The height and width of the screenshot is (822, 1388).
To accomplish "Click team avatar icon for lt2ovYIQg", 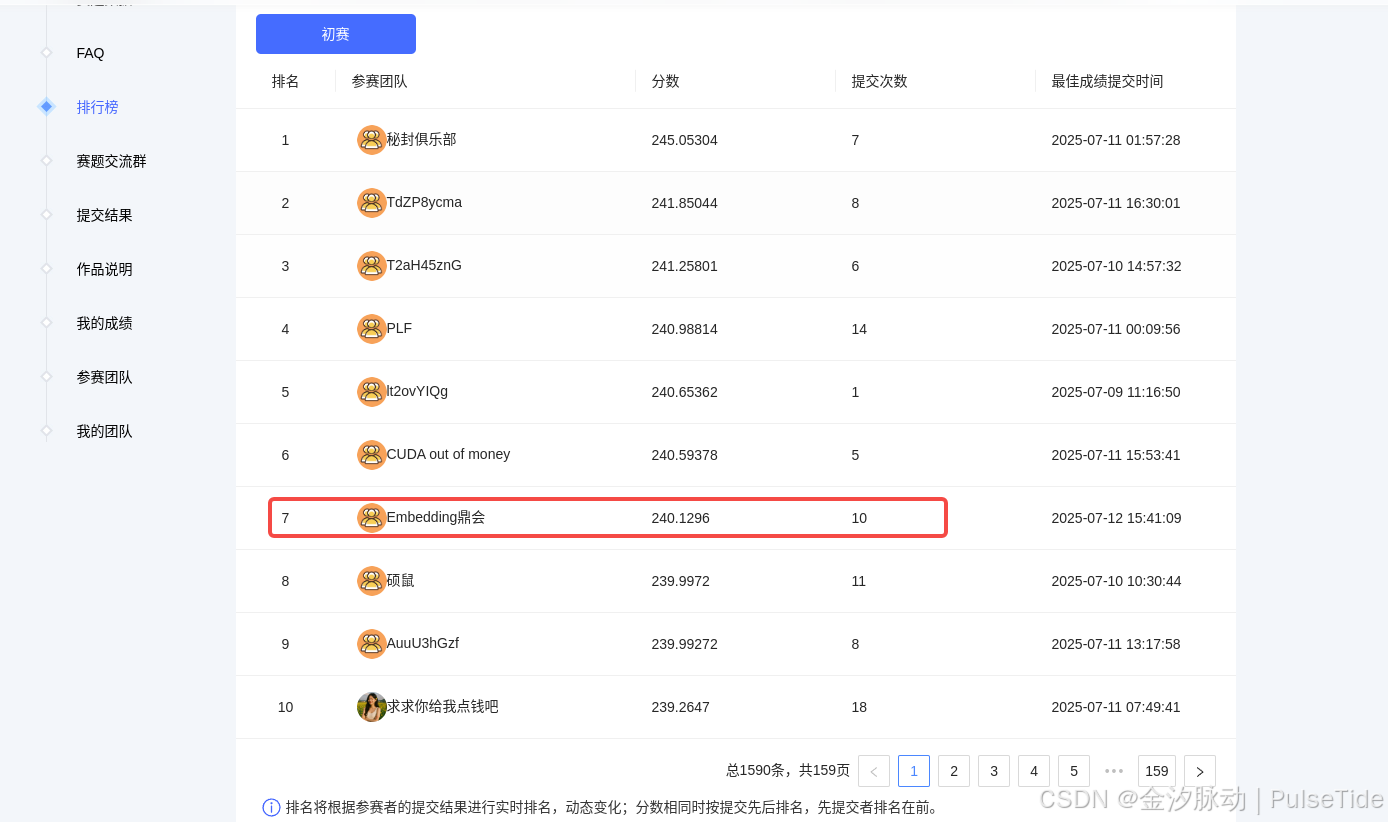I will 372,392.
